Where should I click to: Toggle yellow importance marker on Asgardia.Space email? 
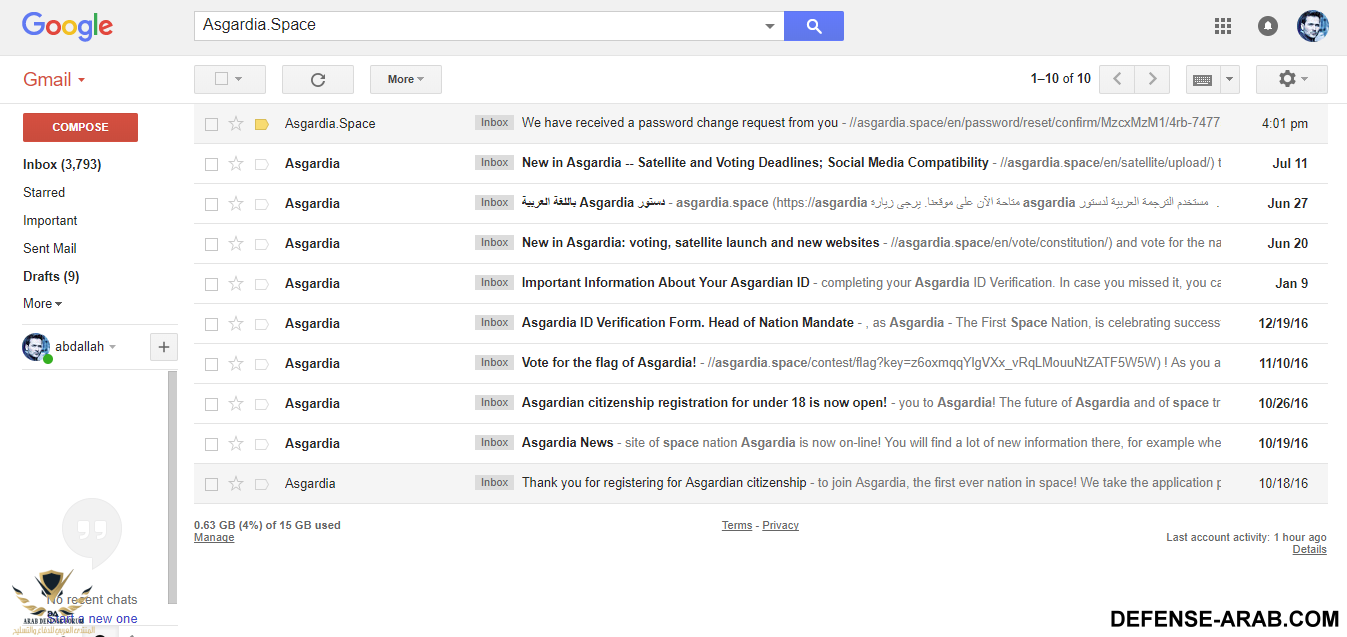[x=262, y=124]
